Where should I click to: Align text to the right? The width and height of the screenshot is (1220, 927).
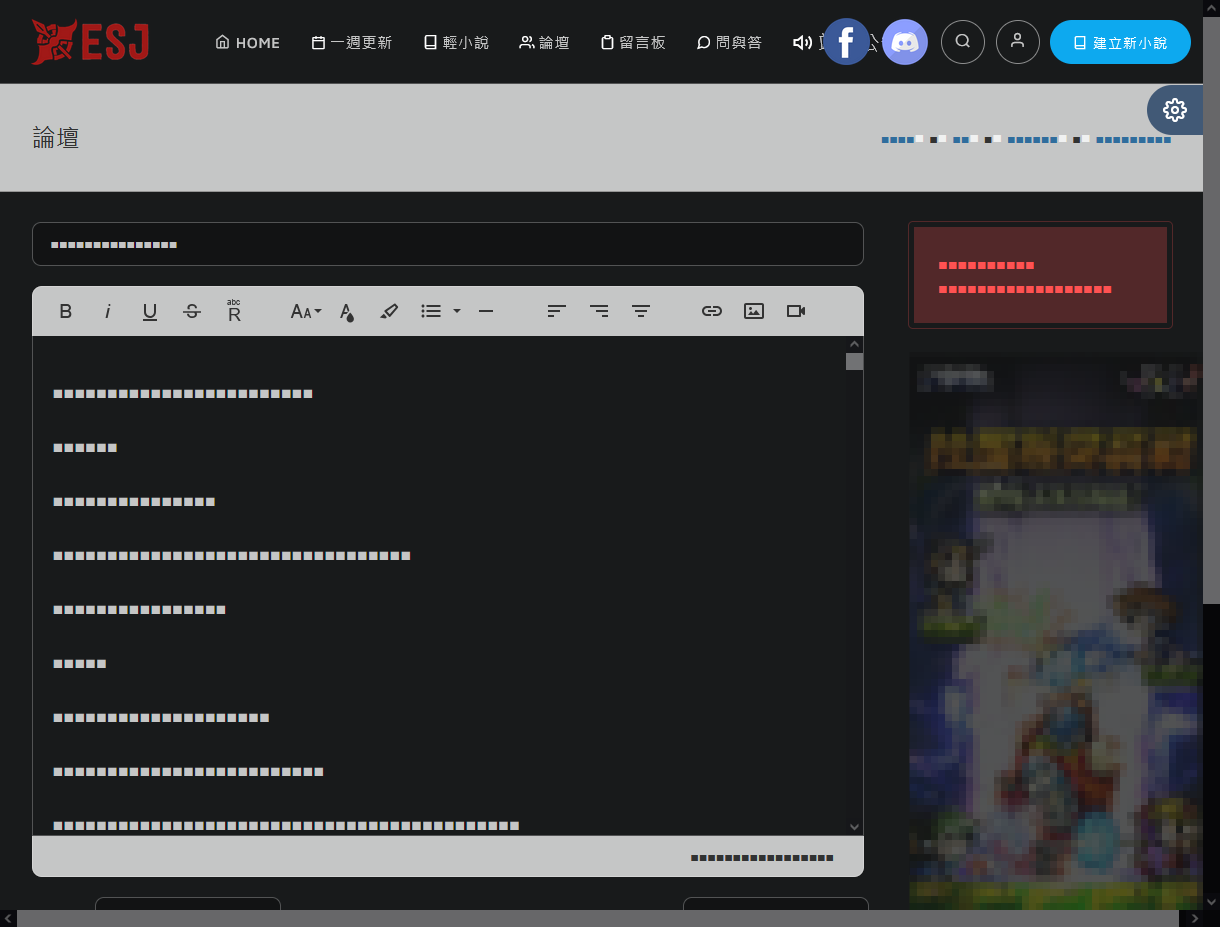point(599,311)
